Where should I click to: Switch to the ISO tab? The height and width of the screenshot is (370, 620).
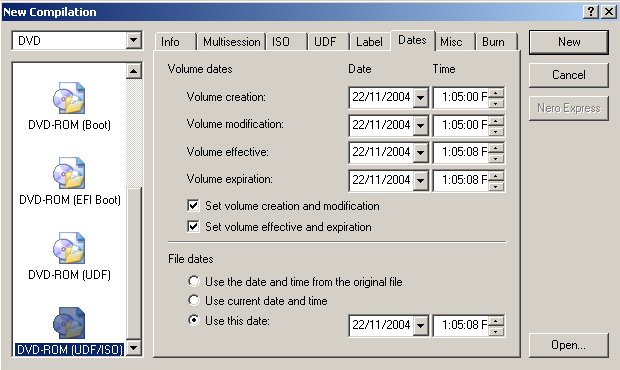(x=287, y=42)
